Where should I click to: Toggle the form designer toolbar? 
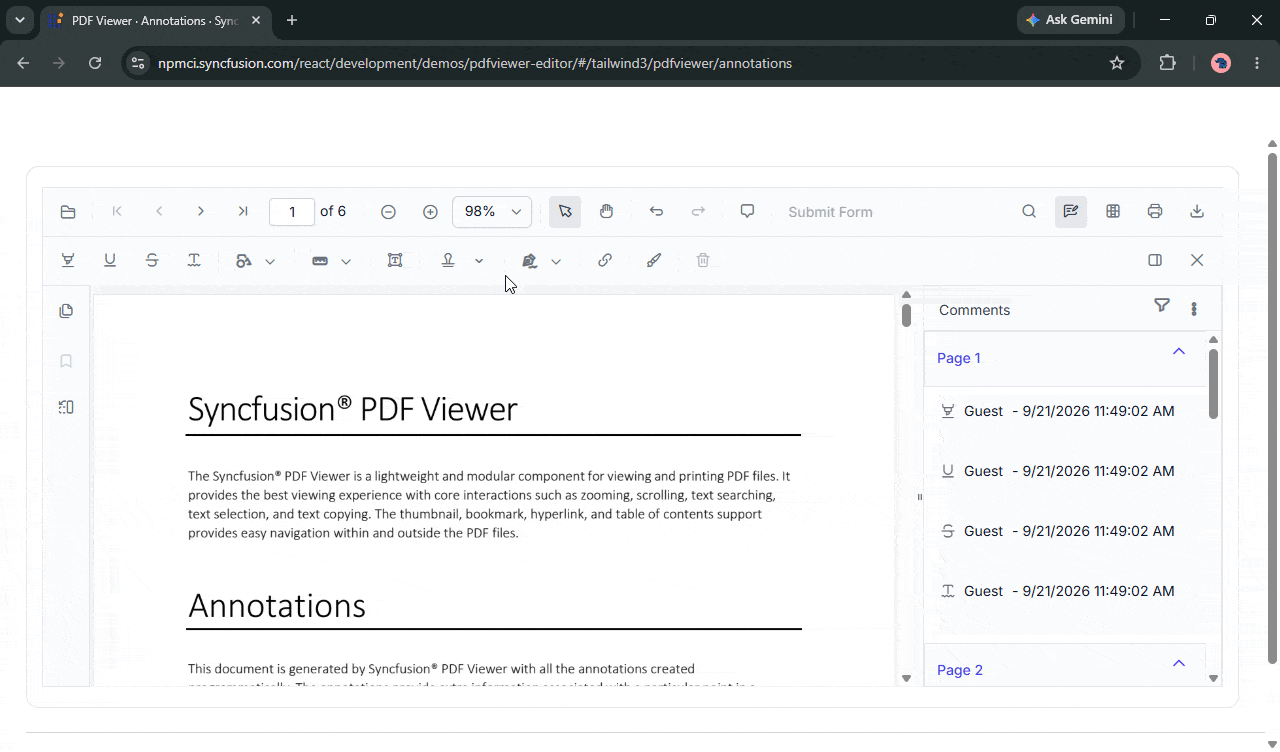click(1113, 212)
